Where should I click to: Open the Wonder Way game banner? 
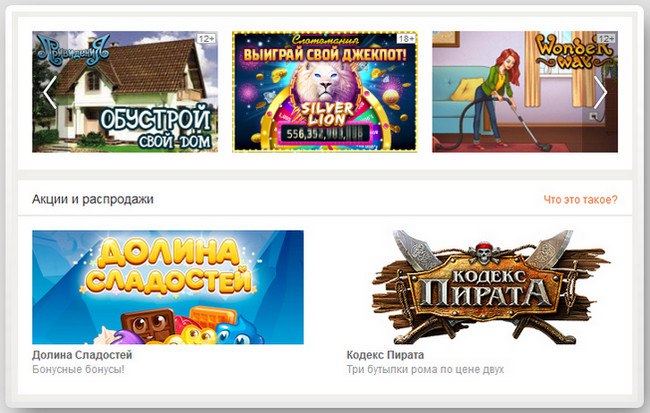[525, 92]
